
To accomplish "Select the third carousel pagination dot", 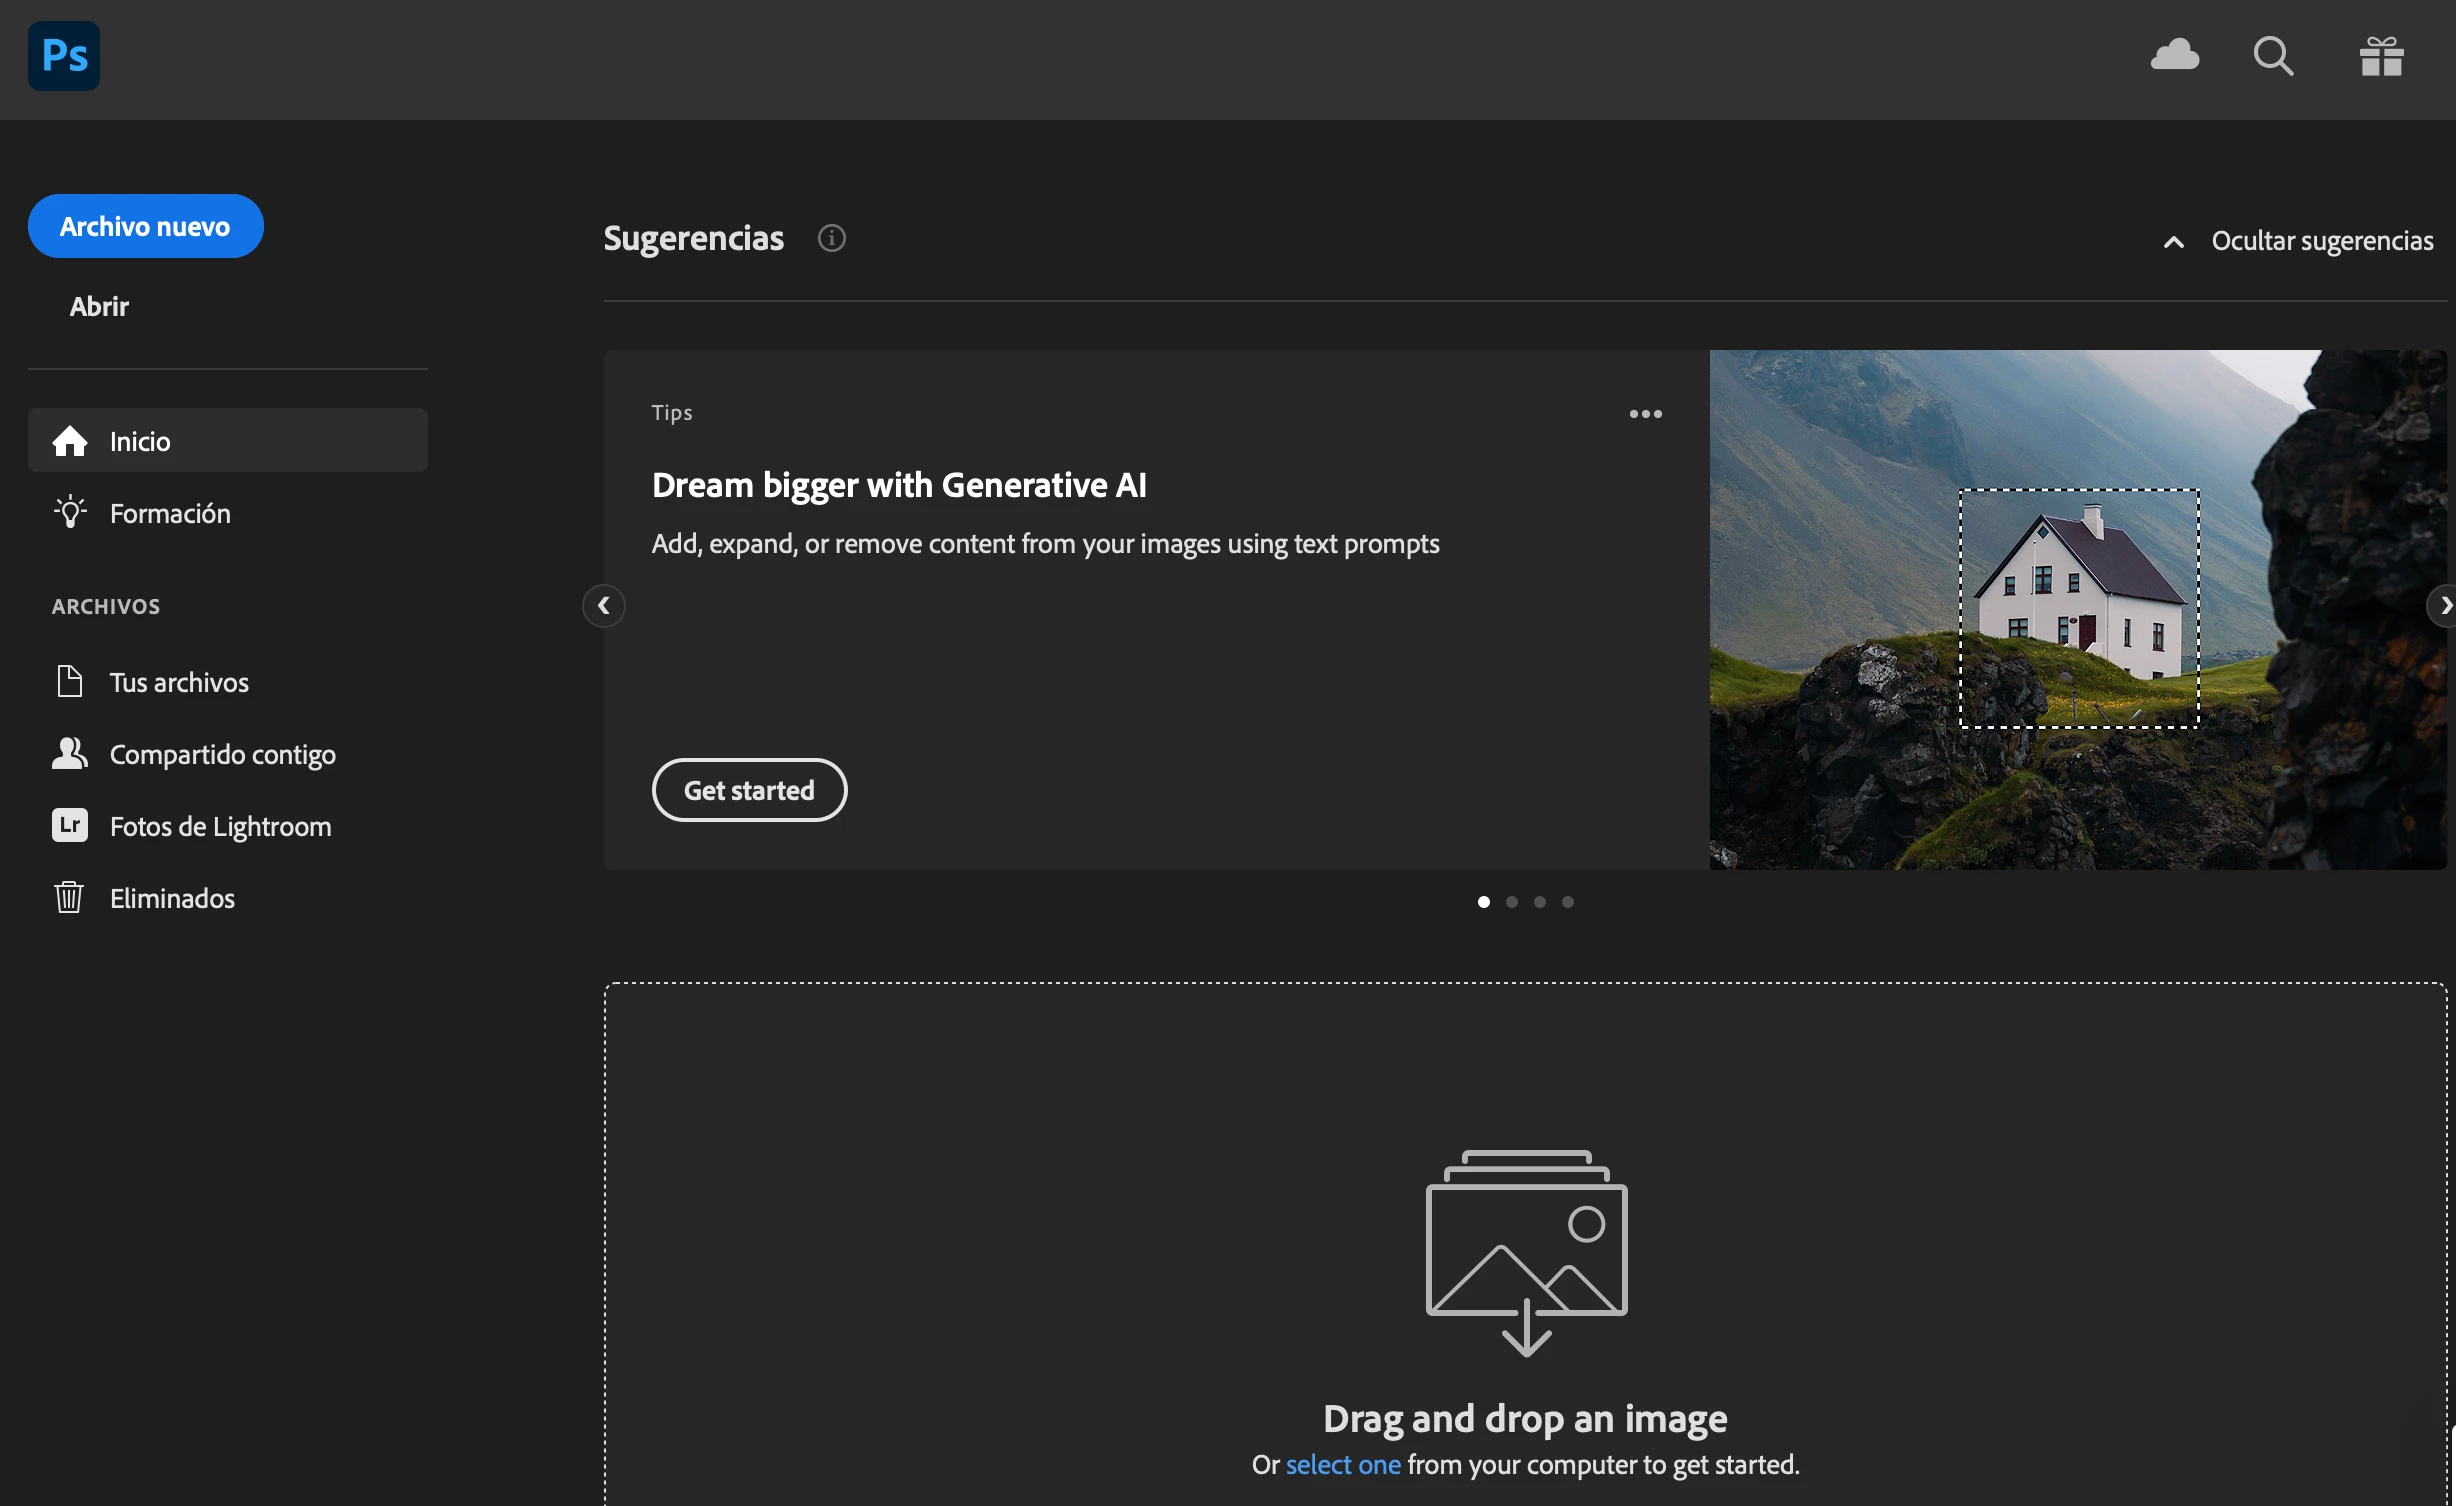I will (x=1540, y=902).
